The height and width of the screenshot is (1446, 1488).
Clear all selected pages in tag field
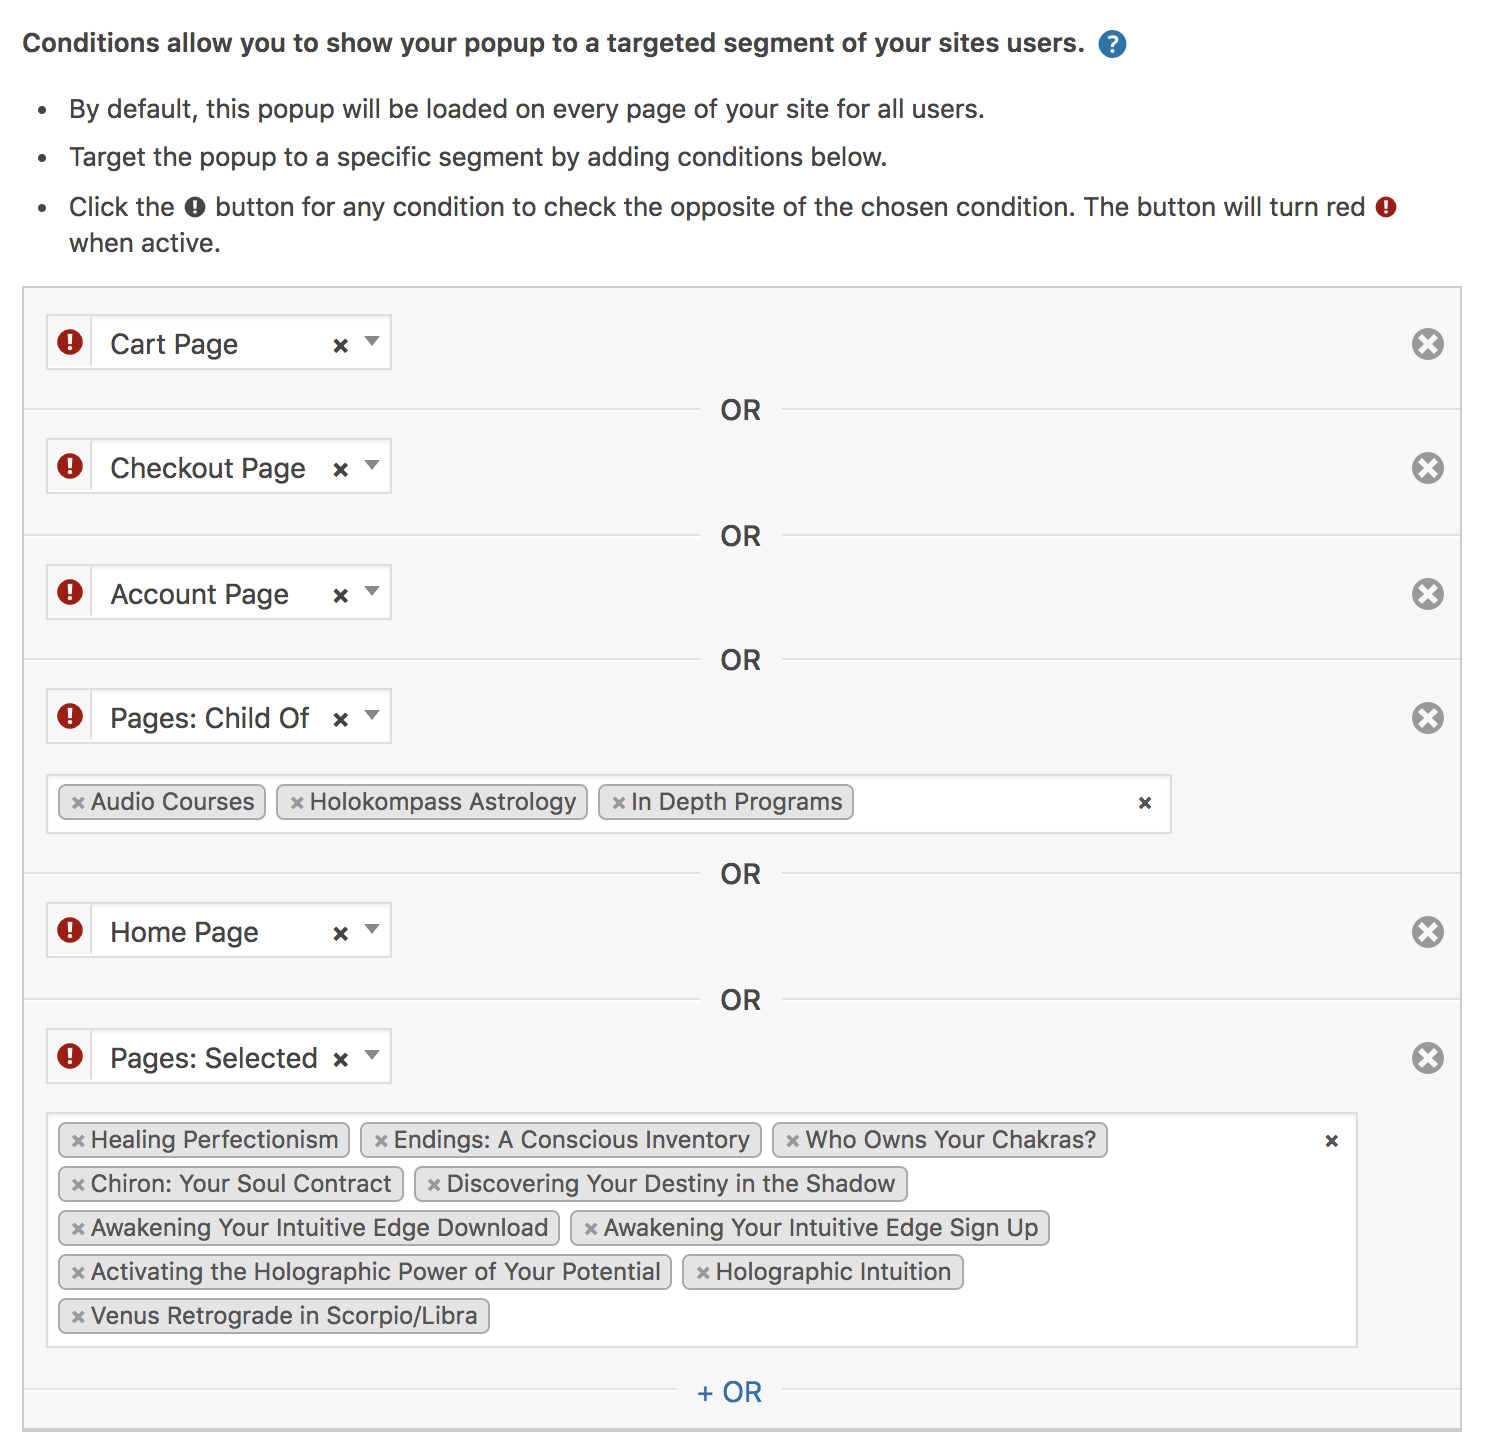(1331, 1141)
